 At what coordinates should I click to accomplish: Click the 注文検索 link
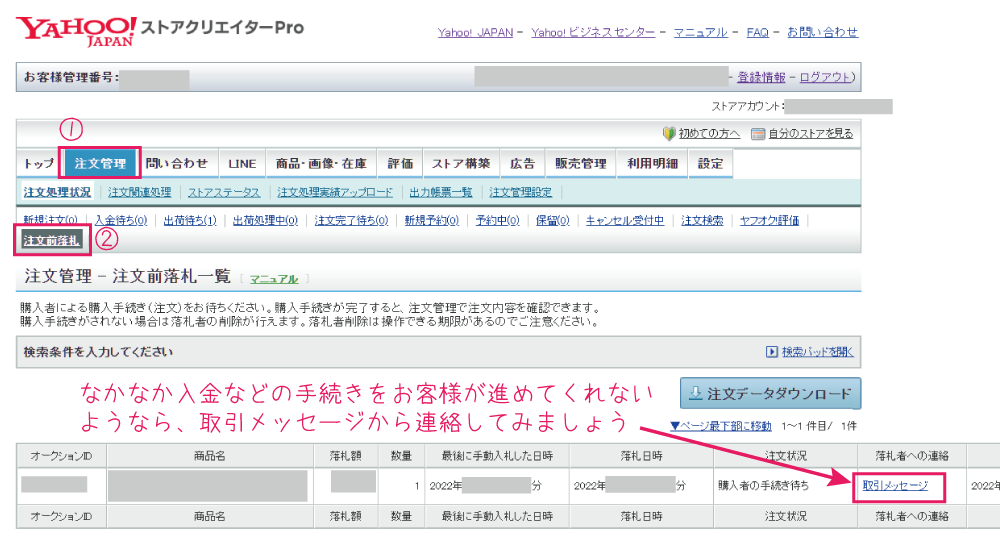click(702, 220)
